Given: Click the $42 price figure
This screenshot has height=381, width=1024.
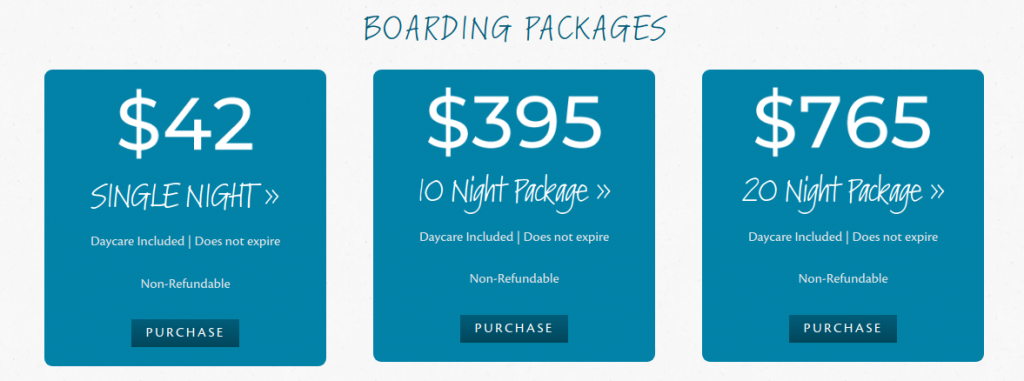Looking at the screenshot, I should 185,125.
